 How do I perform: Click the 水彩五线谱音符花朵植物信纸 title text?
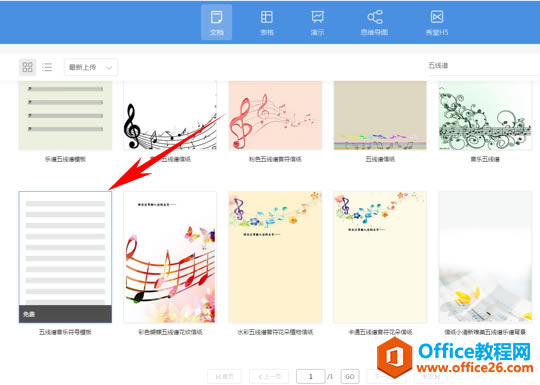275,332
